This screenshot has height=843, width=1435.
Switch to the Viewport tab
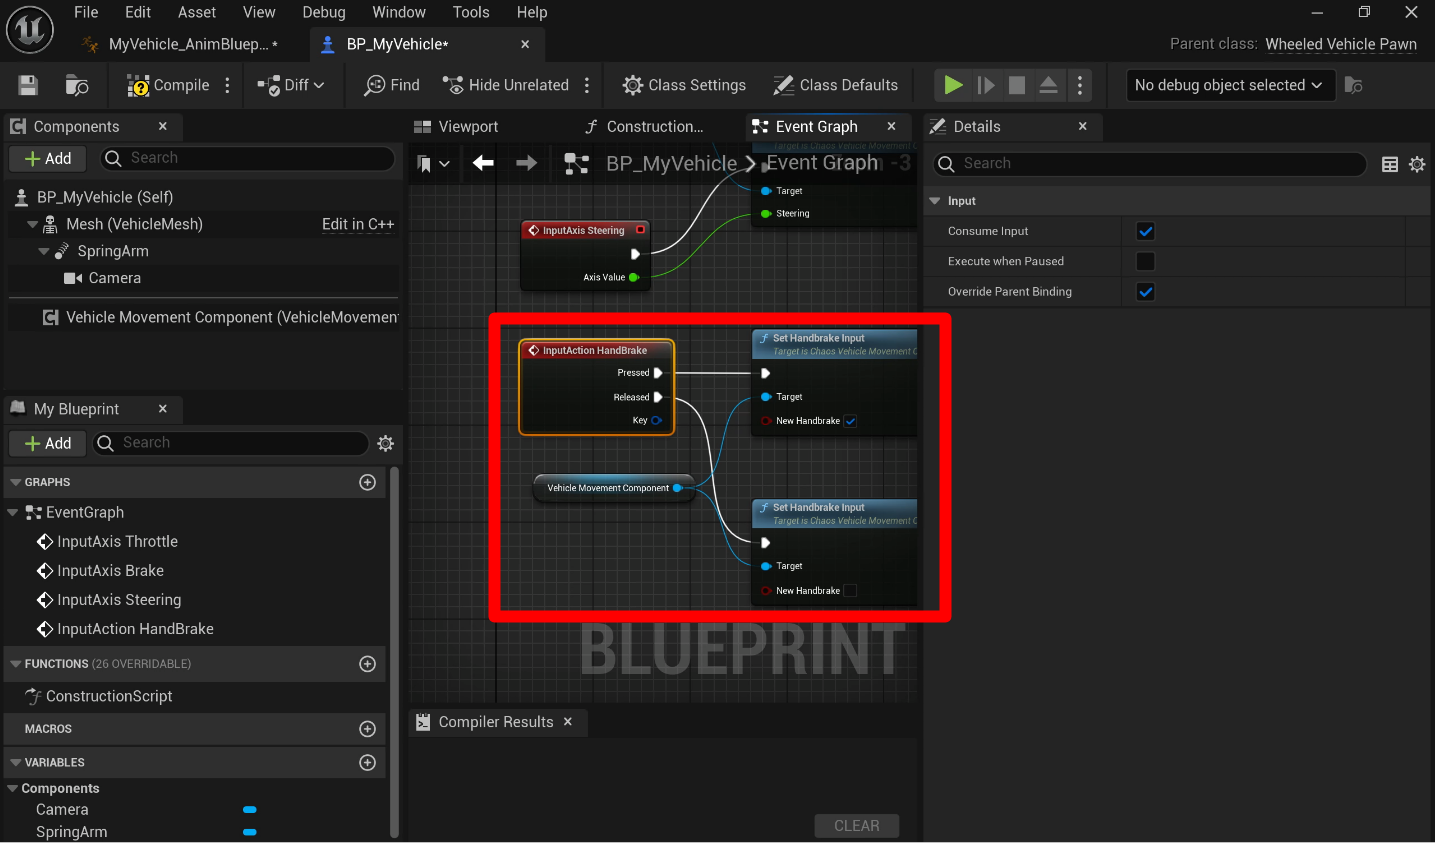[x=457, y=127]
